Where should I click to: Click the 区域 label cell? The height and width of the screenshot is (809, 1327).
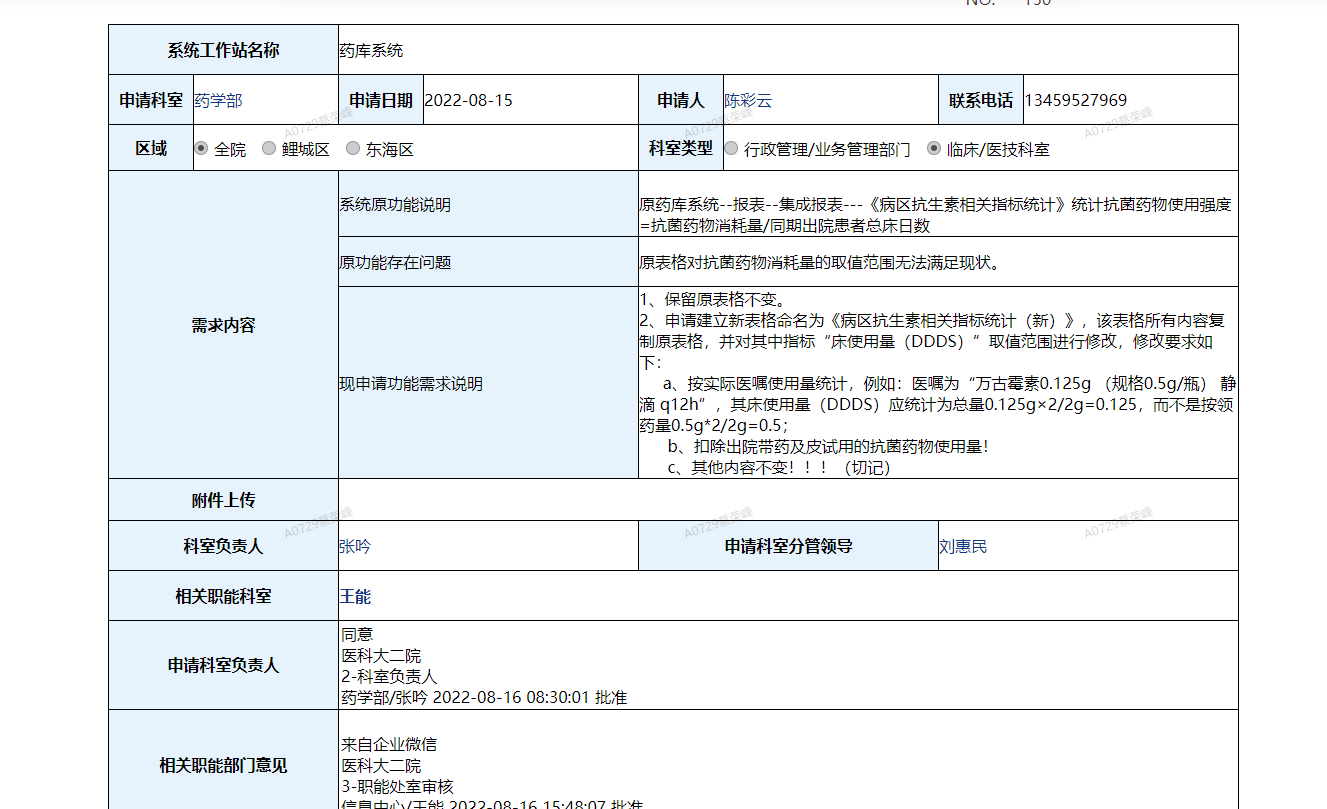click(151, 148)
